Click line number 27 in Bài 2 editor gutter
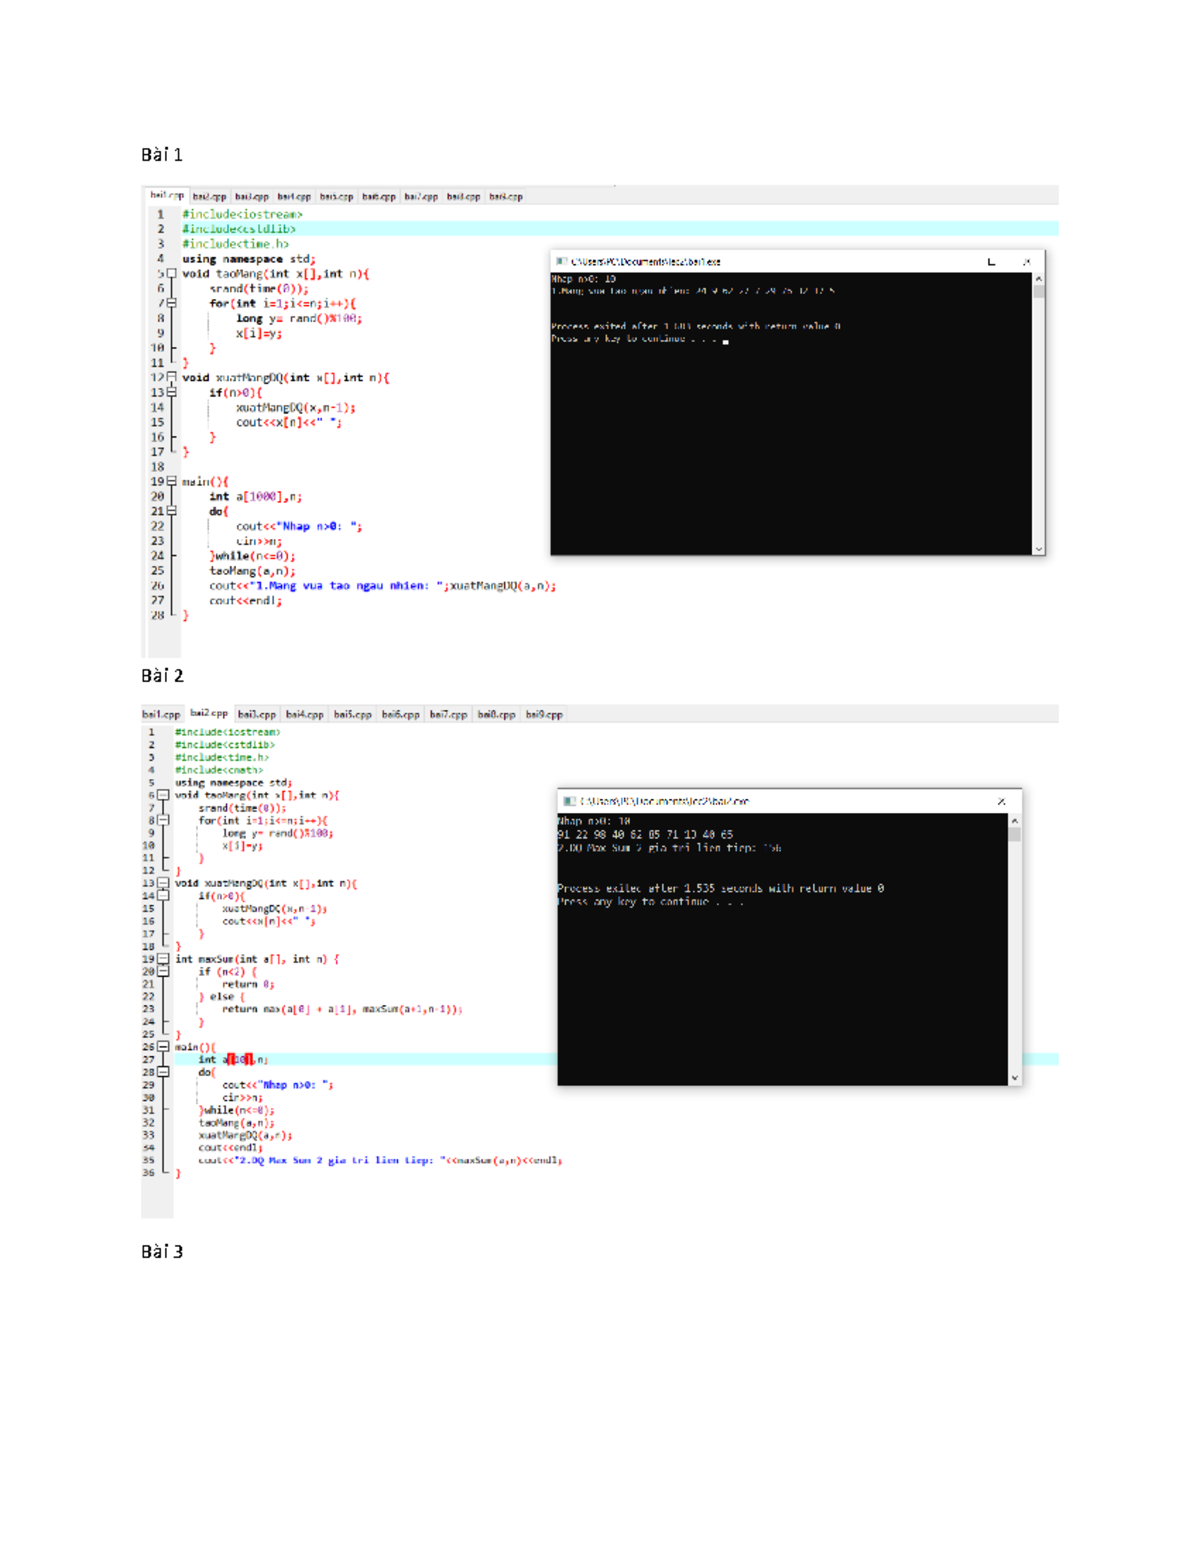Viewport: 1200px width, 1553px height. coord(149,1060)
